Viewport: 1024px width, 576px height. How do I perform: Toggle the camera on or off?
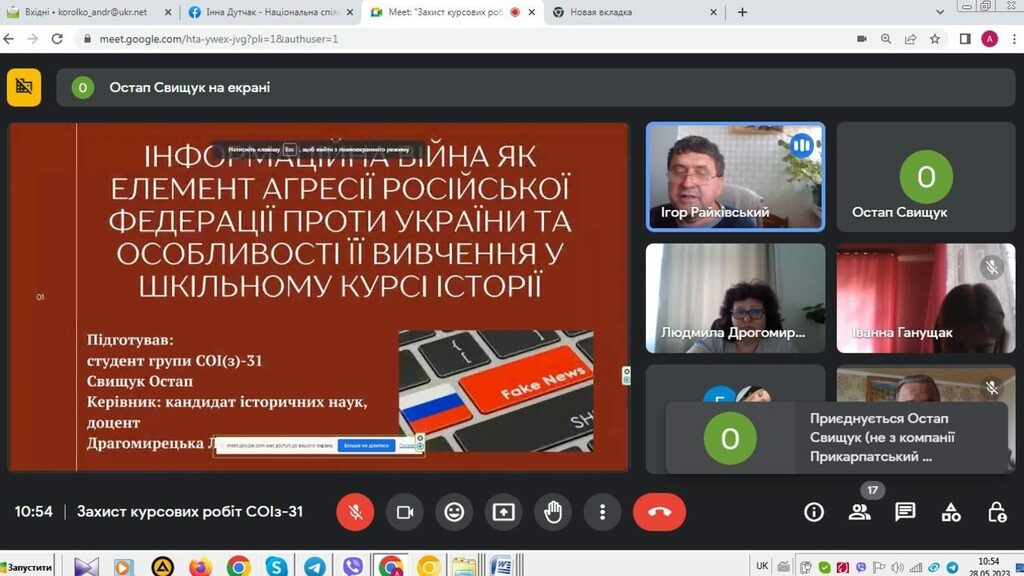click(x=405, y=512)
